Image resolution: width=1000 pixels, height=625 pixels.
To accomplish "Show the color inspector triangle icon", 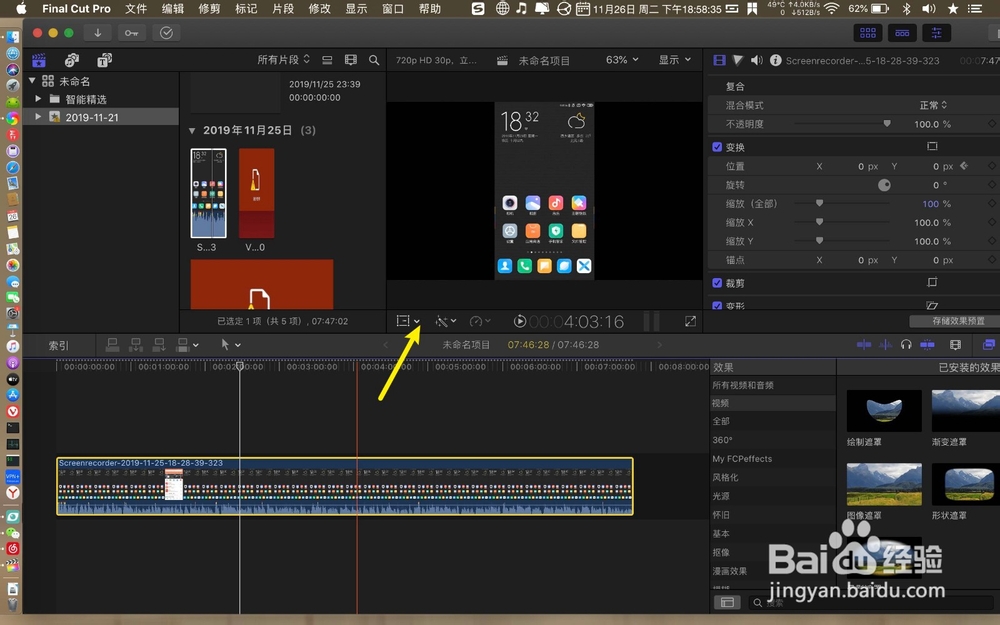I will coord(738,60).
